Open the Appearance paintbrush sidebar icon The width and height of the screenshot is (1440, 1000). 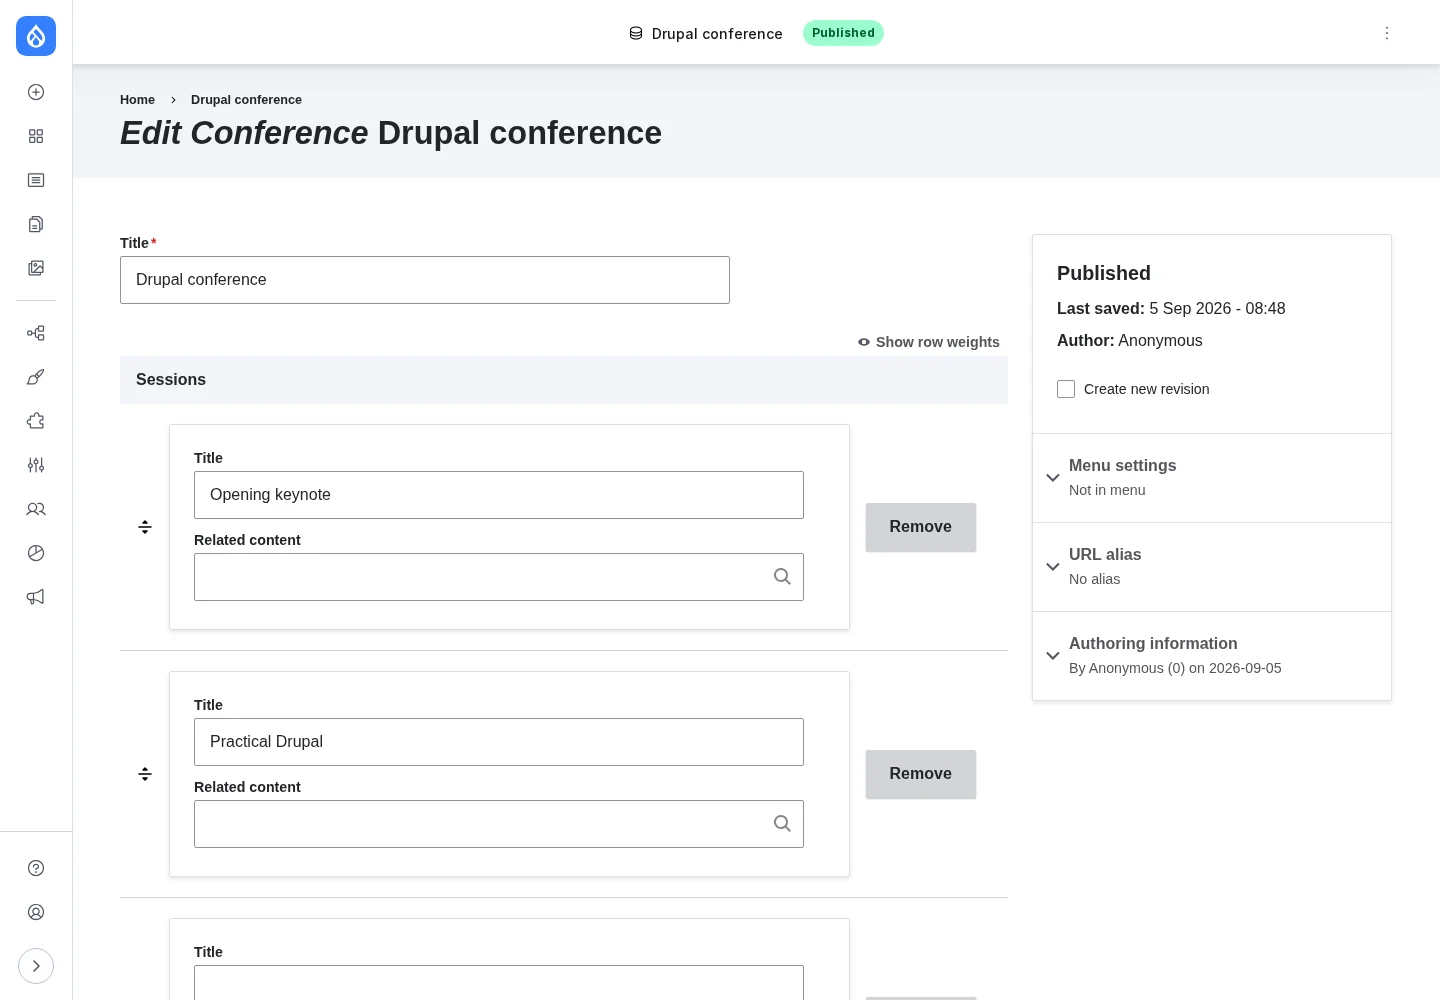click(x=36, y=377)
